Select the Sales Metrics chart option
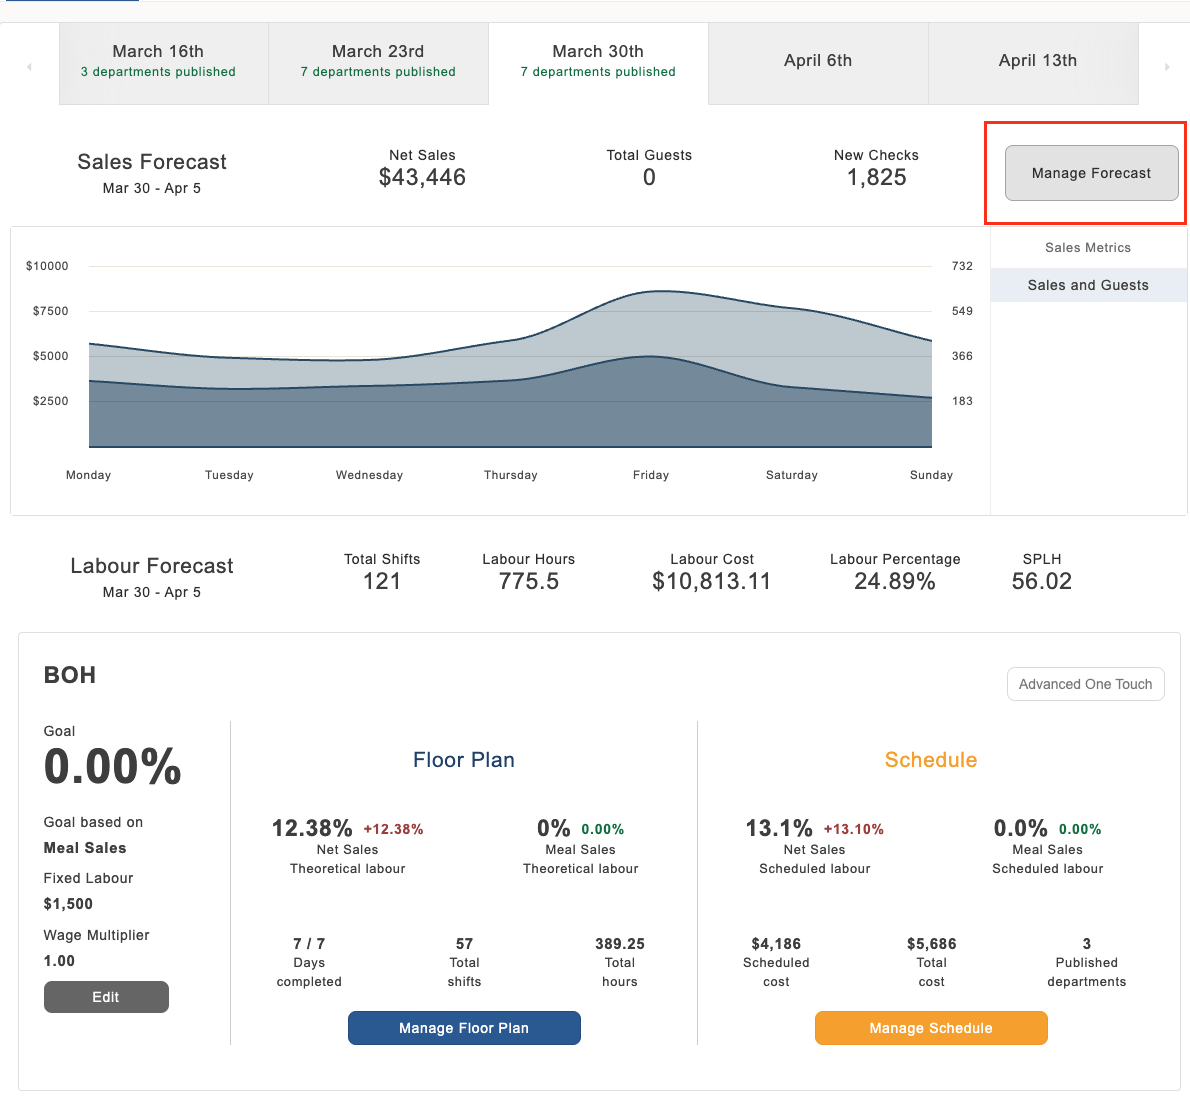 coord(1088,247)
